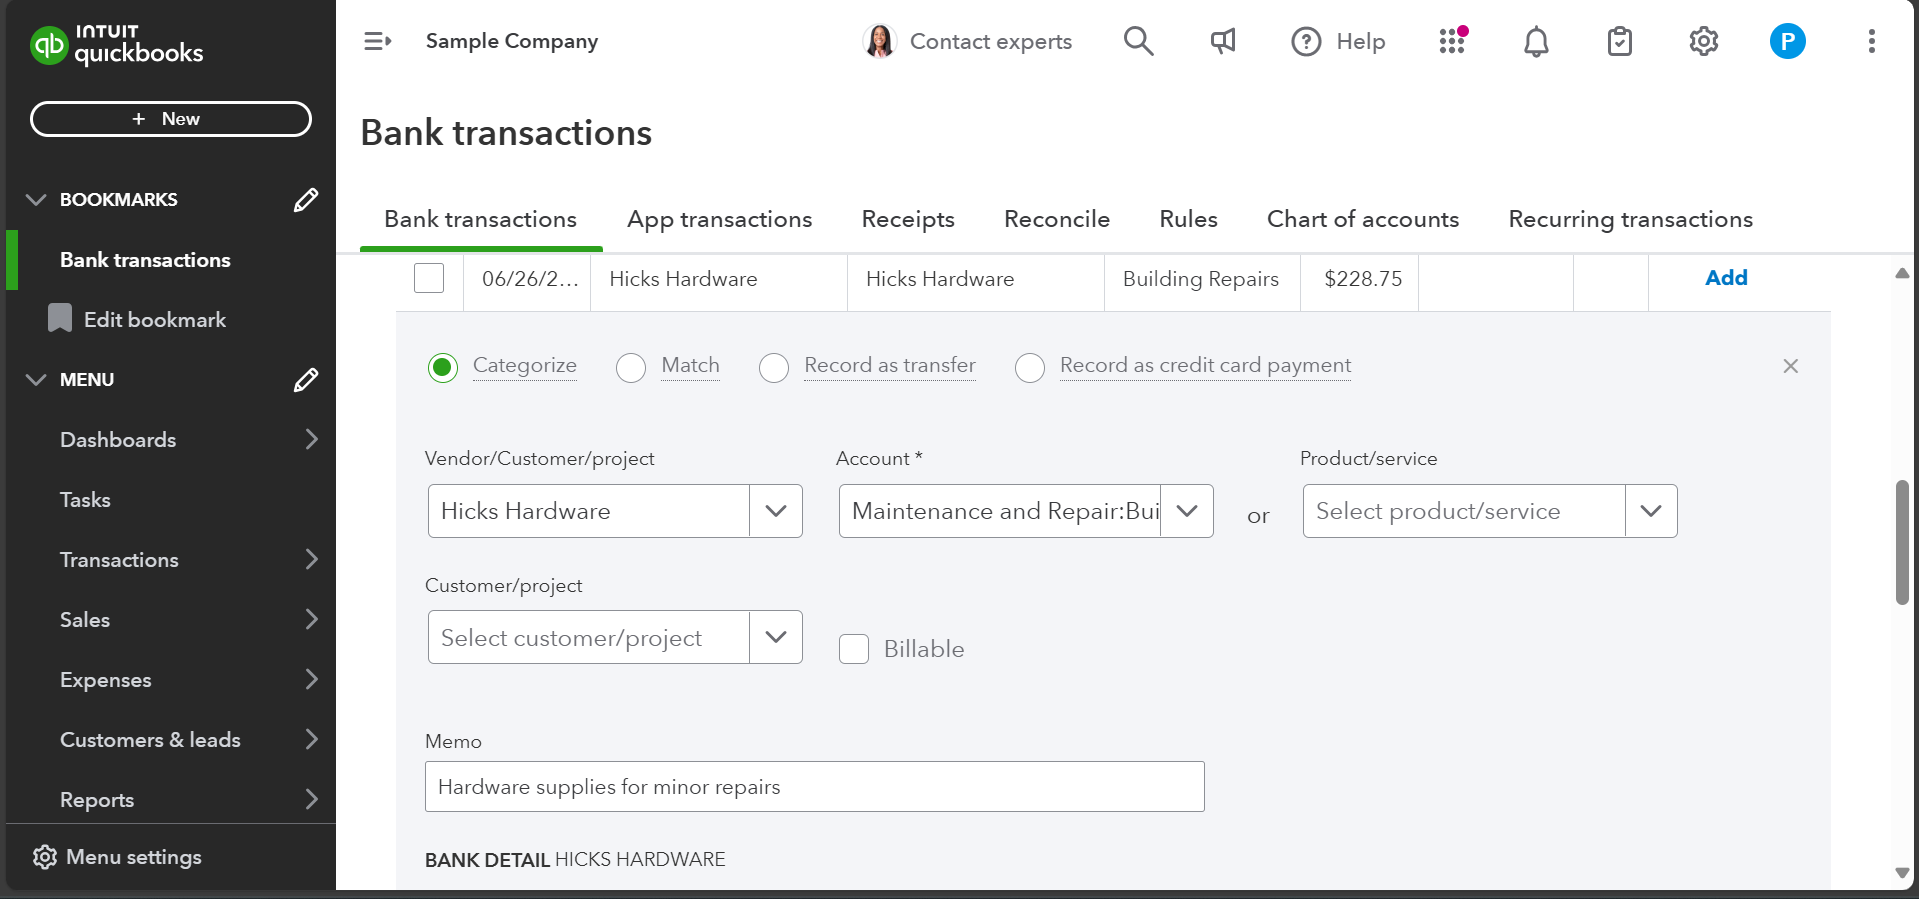Screen dimensions: 1919x899
Task: Open the settings gear icon
Action: 1703,41
